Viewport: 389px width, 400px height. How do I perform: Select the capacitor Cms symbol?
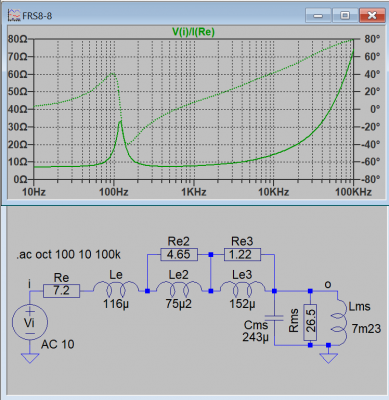click(274, 318)
